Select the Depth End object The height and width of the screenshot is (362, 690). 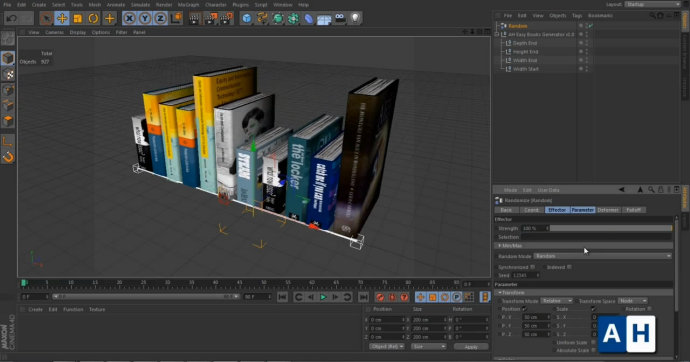click(525, 43)
